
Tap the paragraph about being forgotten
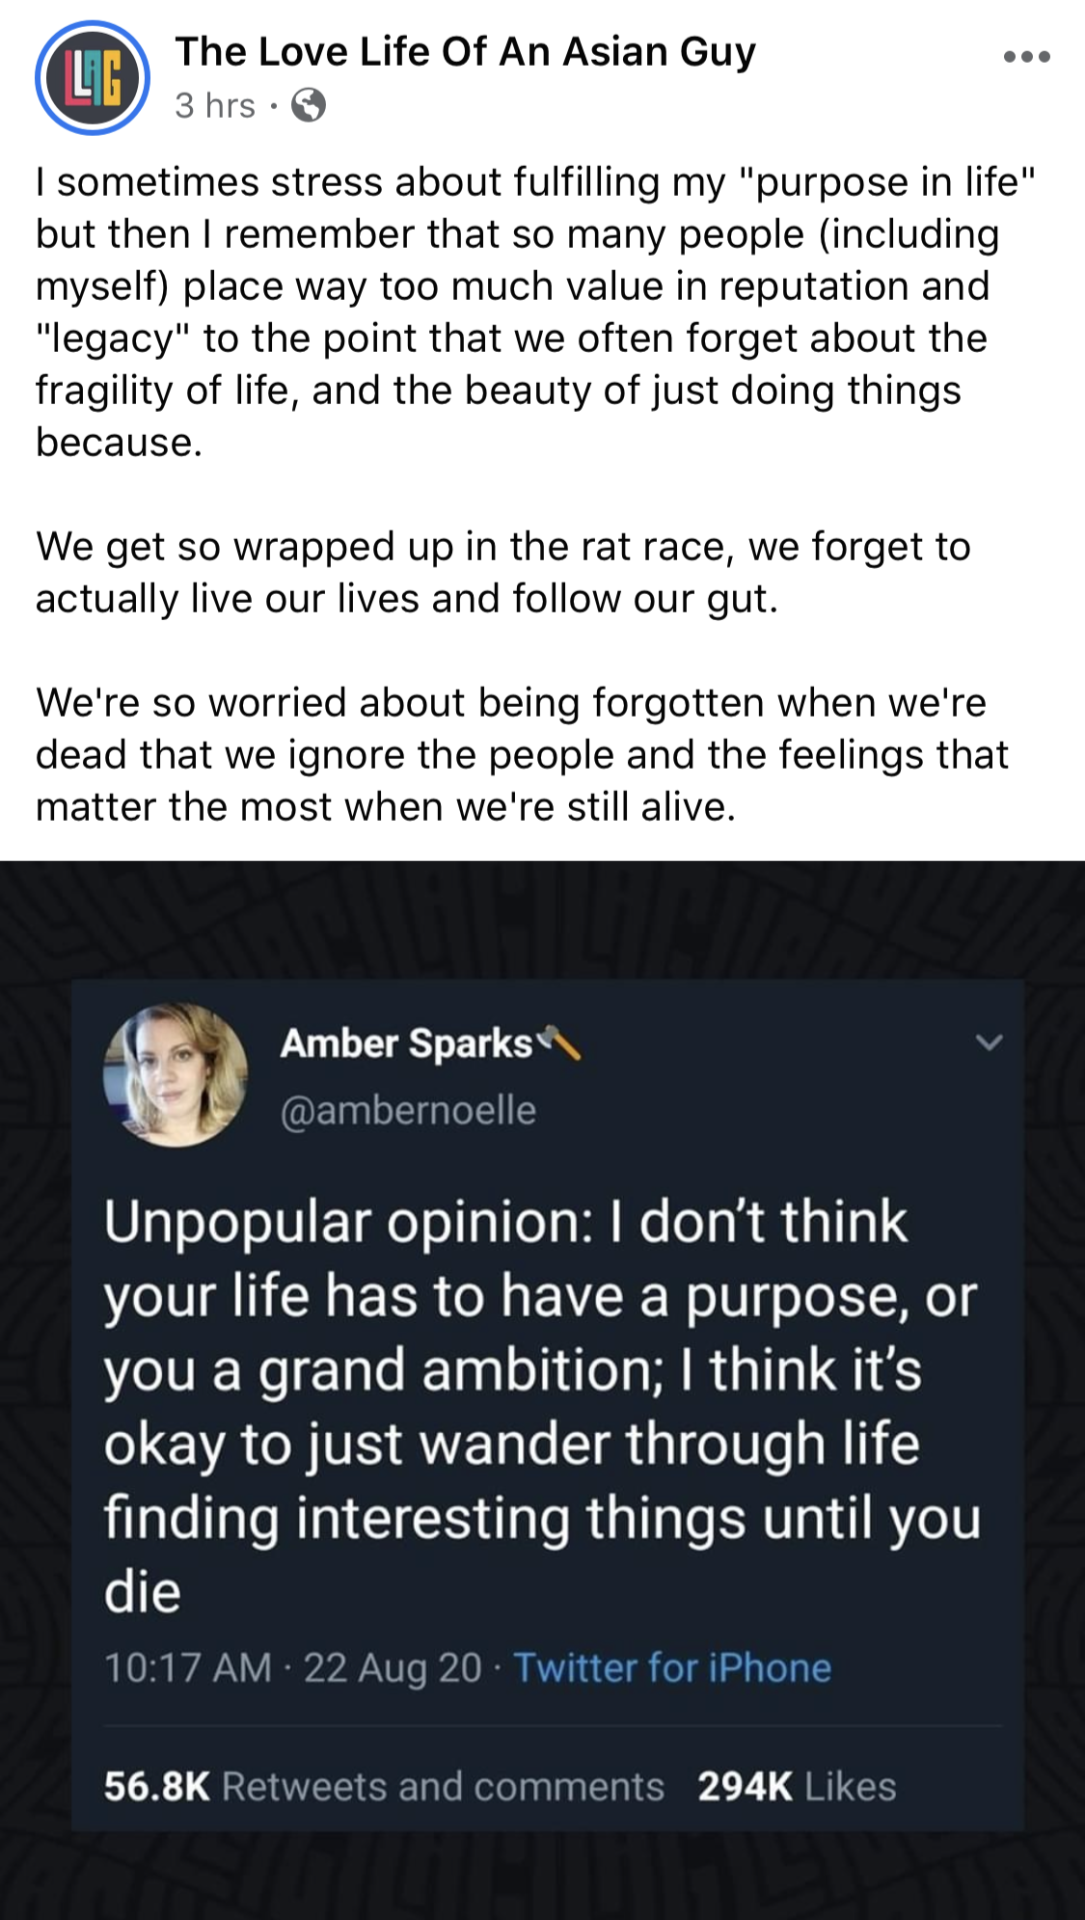coord(520,755)
